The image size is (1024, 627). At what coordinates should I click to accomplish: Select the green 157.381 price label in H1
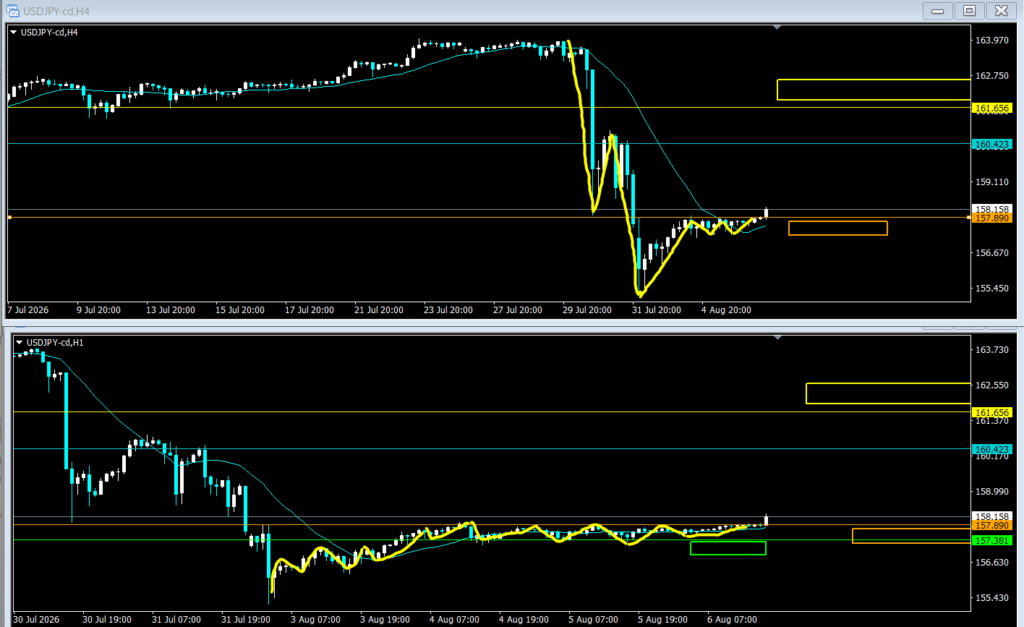pos(992,540)
